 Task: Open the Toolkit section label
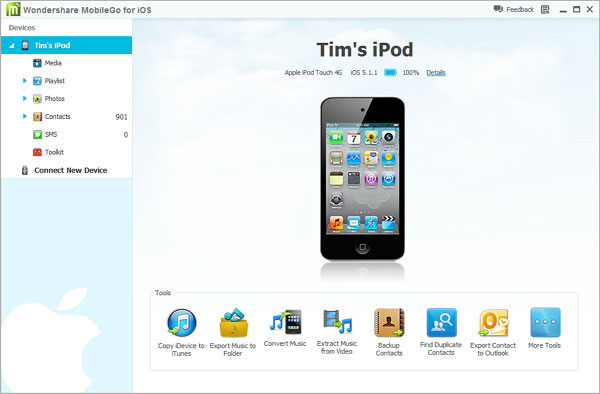54,152
